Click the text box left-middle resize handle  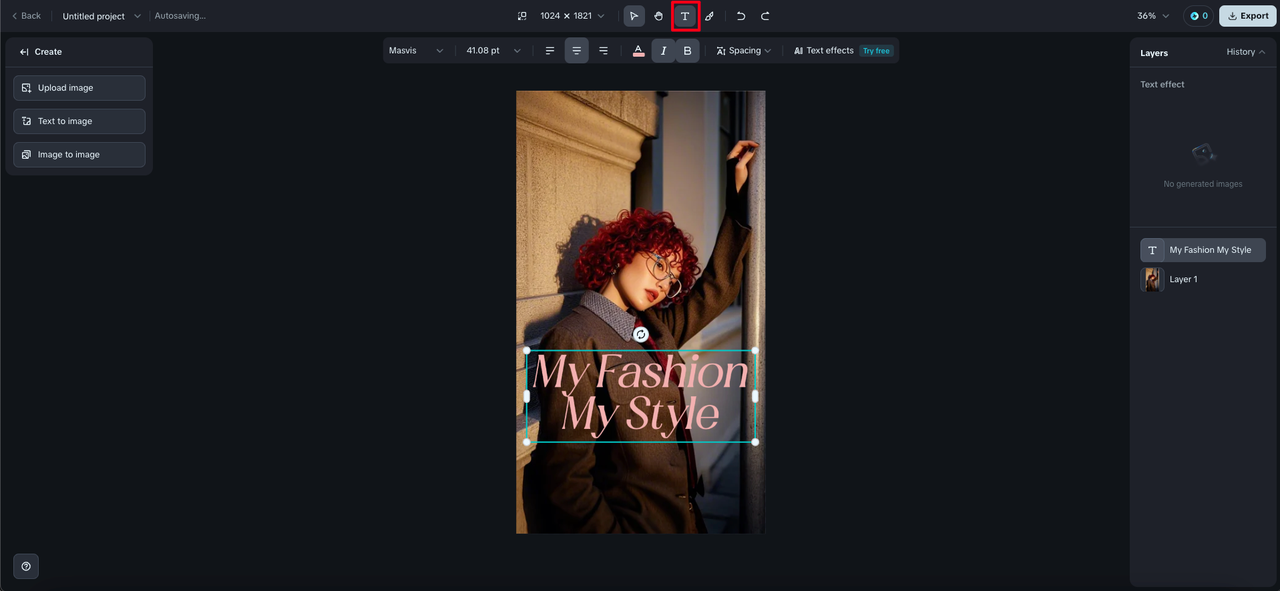(527, 396)
